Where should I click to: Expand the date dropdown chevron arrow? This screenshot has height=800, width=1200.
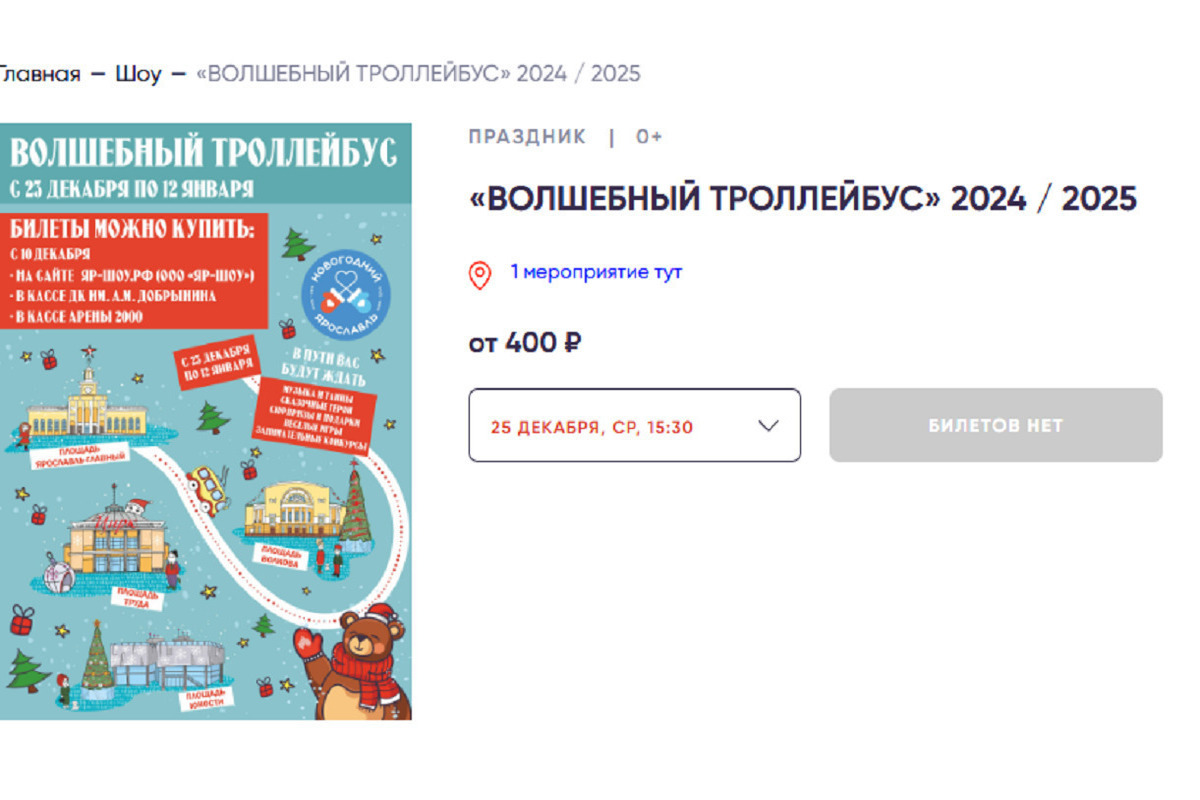click(x=768, y=425)
